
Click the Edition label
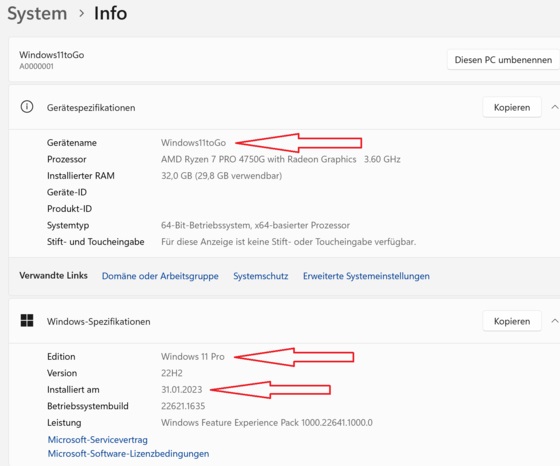[x=61, y=357]
